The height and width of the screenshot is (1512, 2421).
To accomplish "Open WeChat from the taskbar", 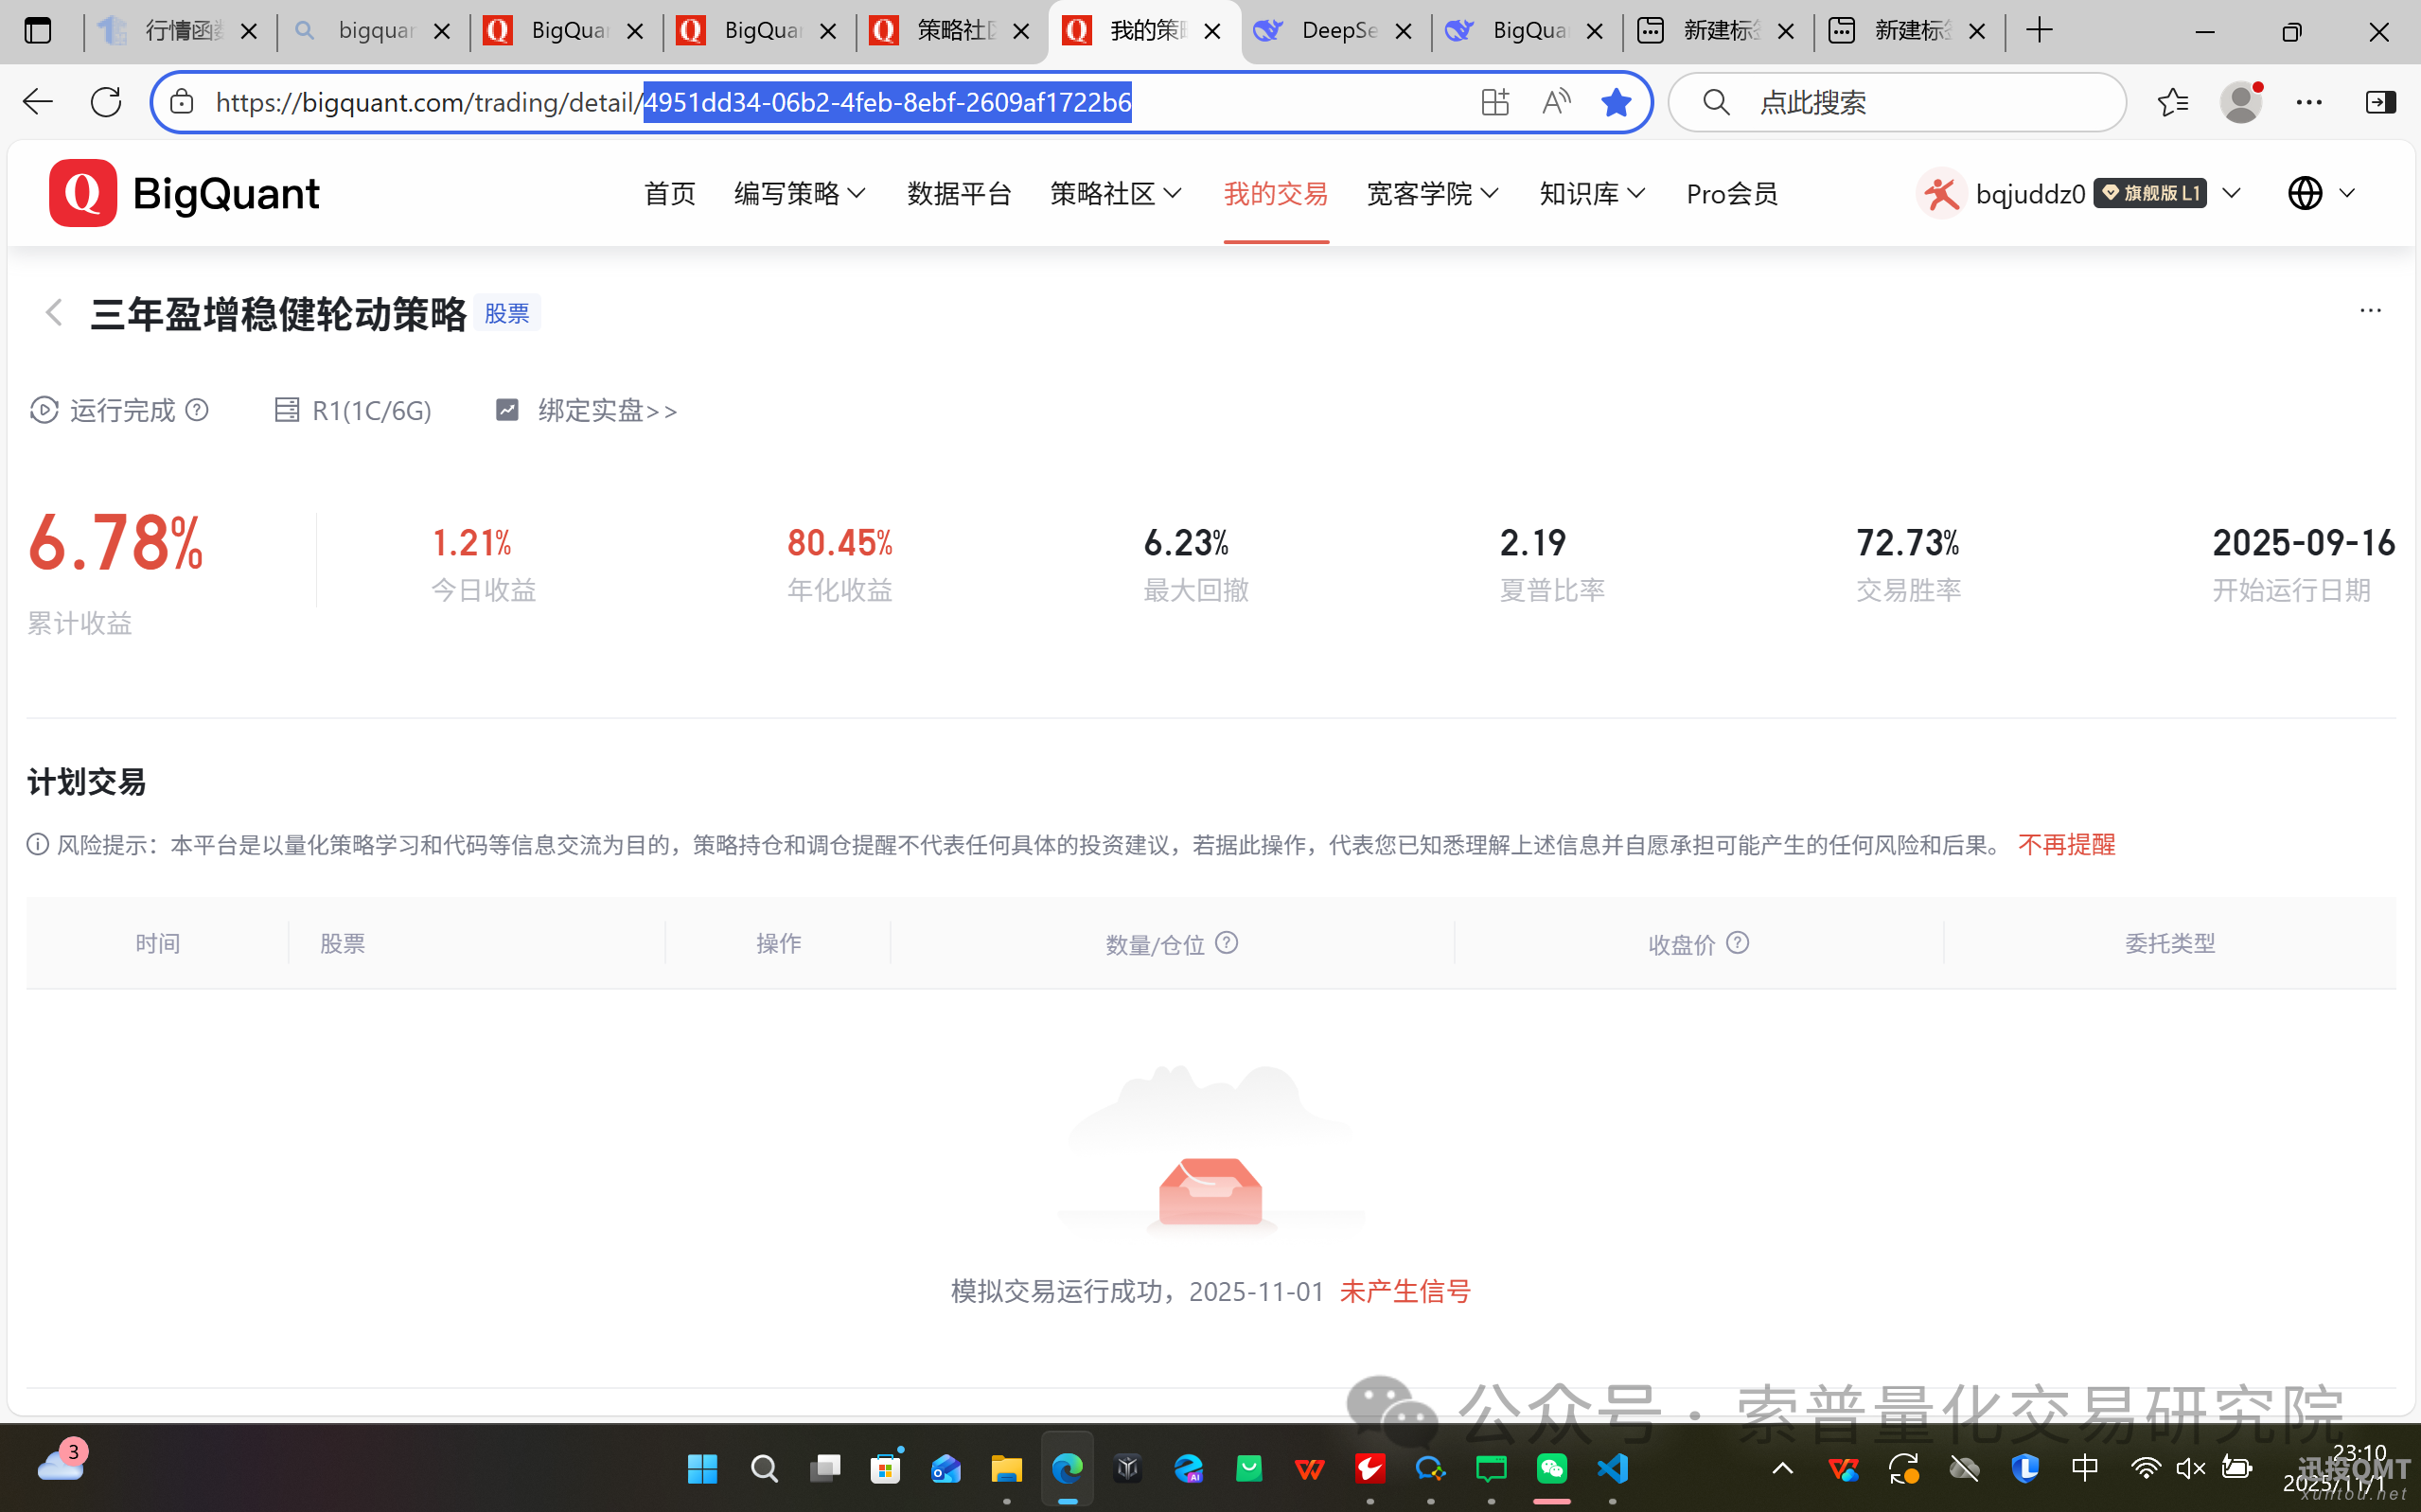I will tap(1551, 1468).
